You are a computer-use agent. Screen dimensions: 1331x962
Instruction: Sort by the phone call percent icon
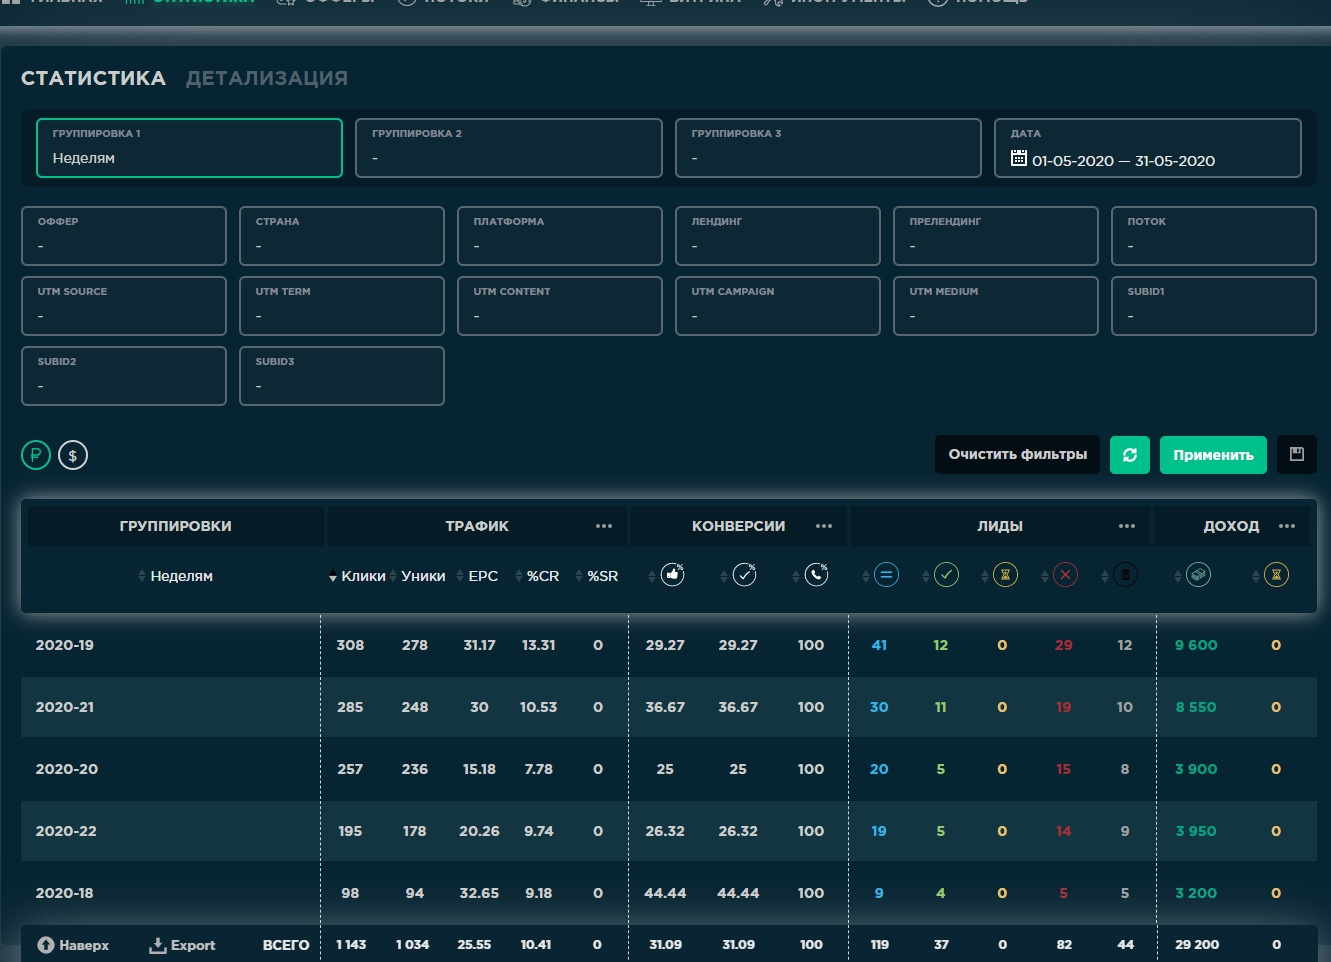816,575
